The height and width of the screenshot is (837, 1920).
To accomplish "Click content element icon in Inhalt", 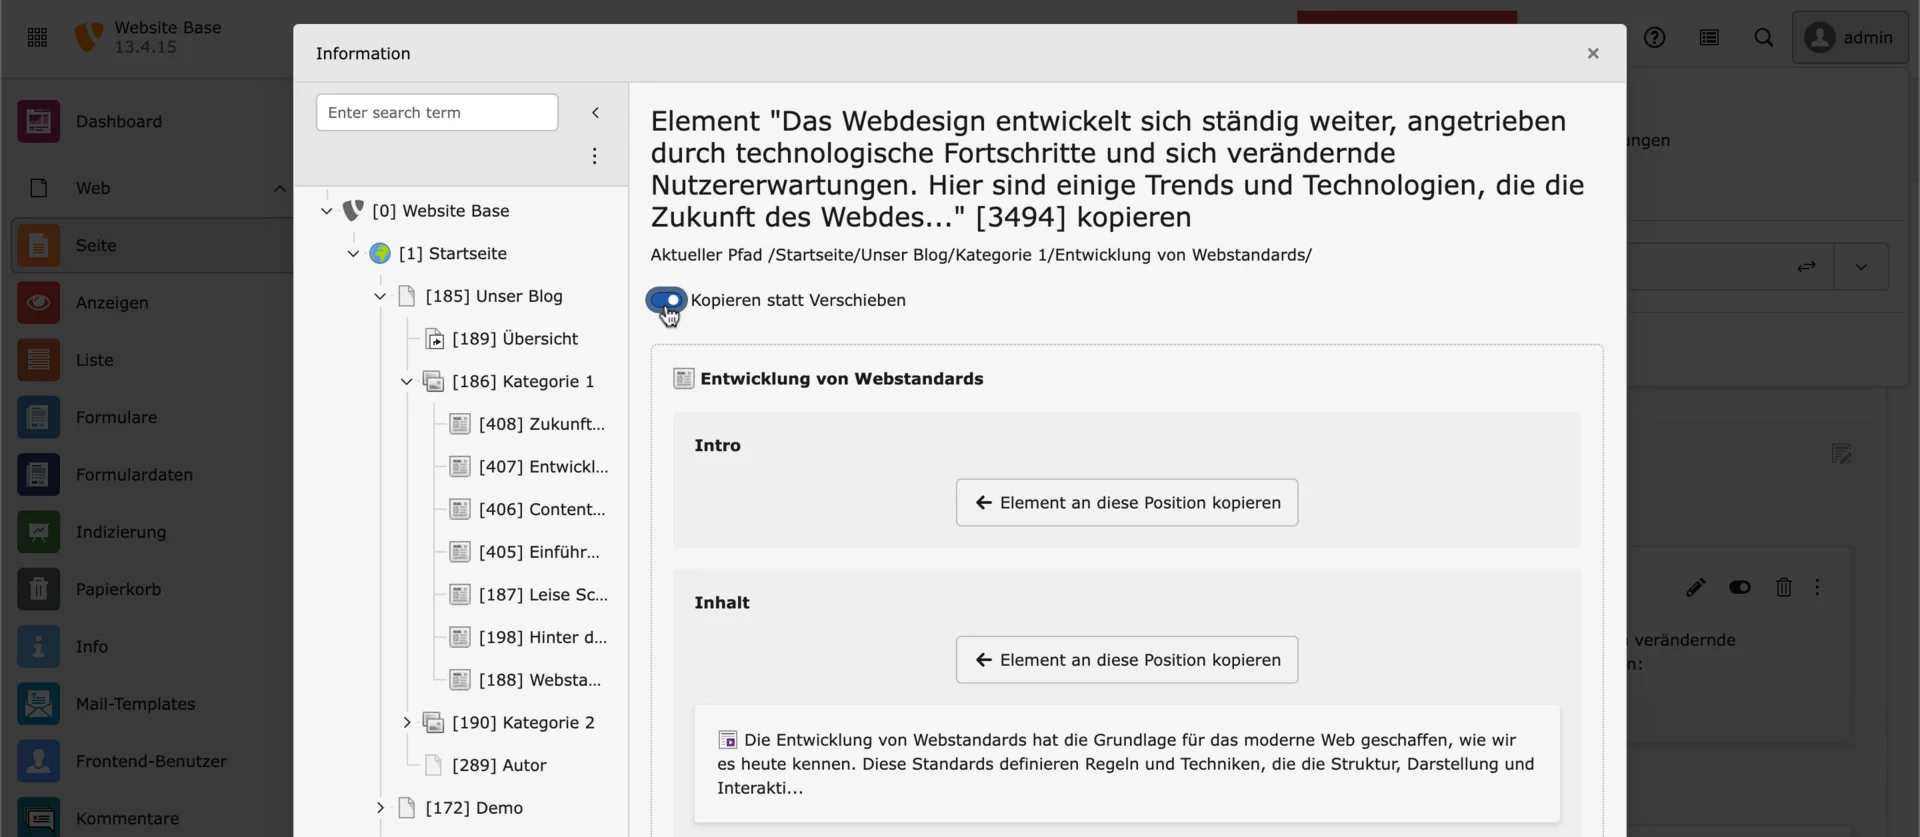I will point(728,740).
